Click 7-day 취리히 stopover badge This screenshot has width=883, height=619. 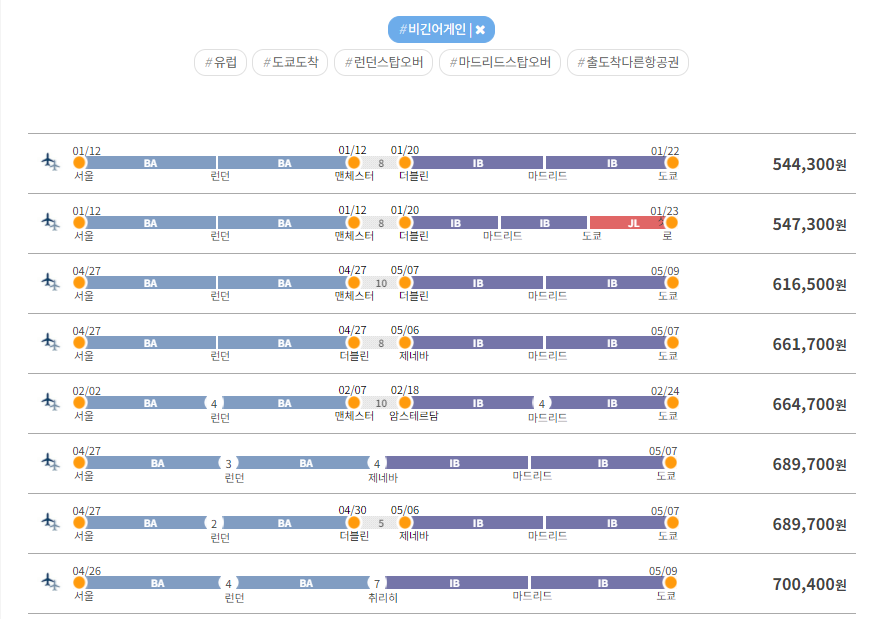point(377,584)
